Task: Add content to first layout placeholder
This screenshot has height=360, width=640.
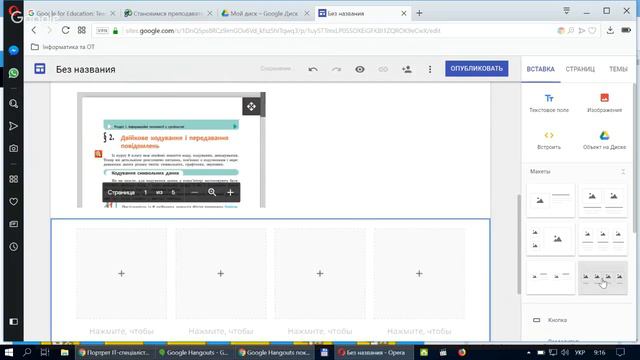Action: (121, 273)
